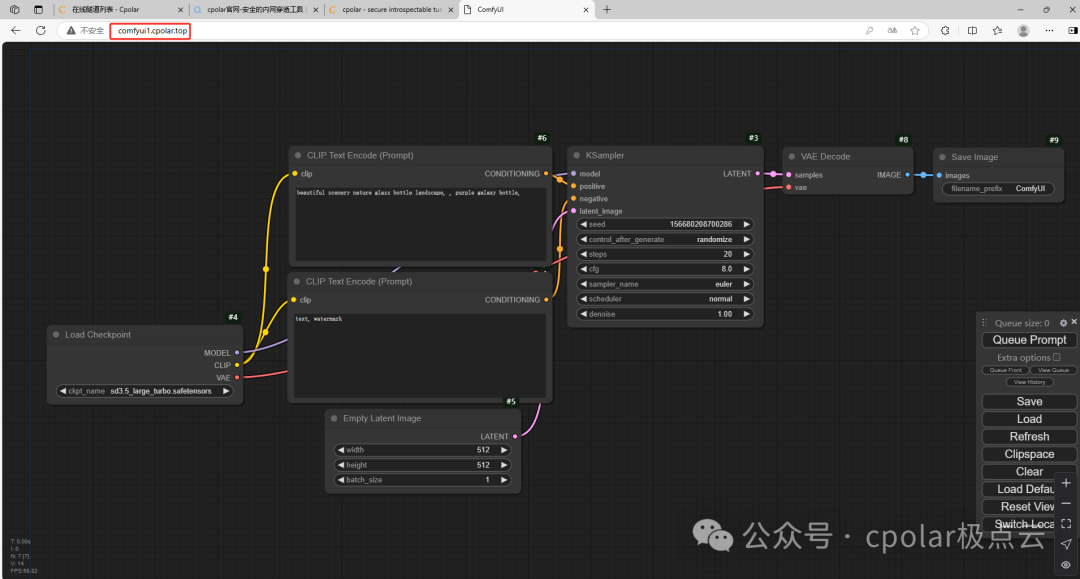Collapse the KSampler node via its title dot
The image size is (1080, 579).
tap(578, 155)
